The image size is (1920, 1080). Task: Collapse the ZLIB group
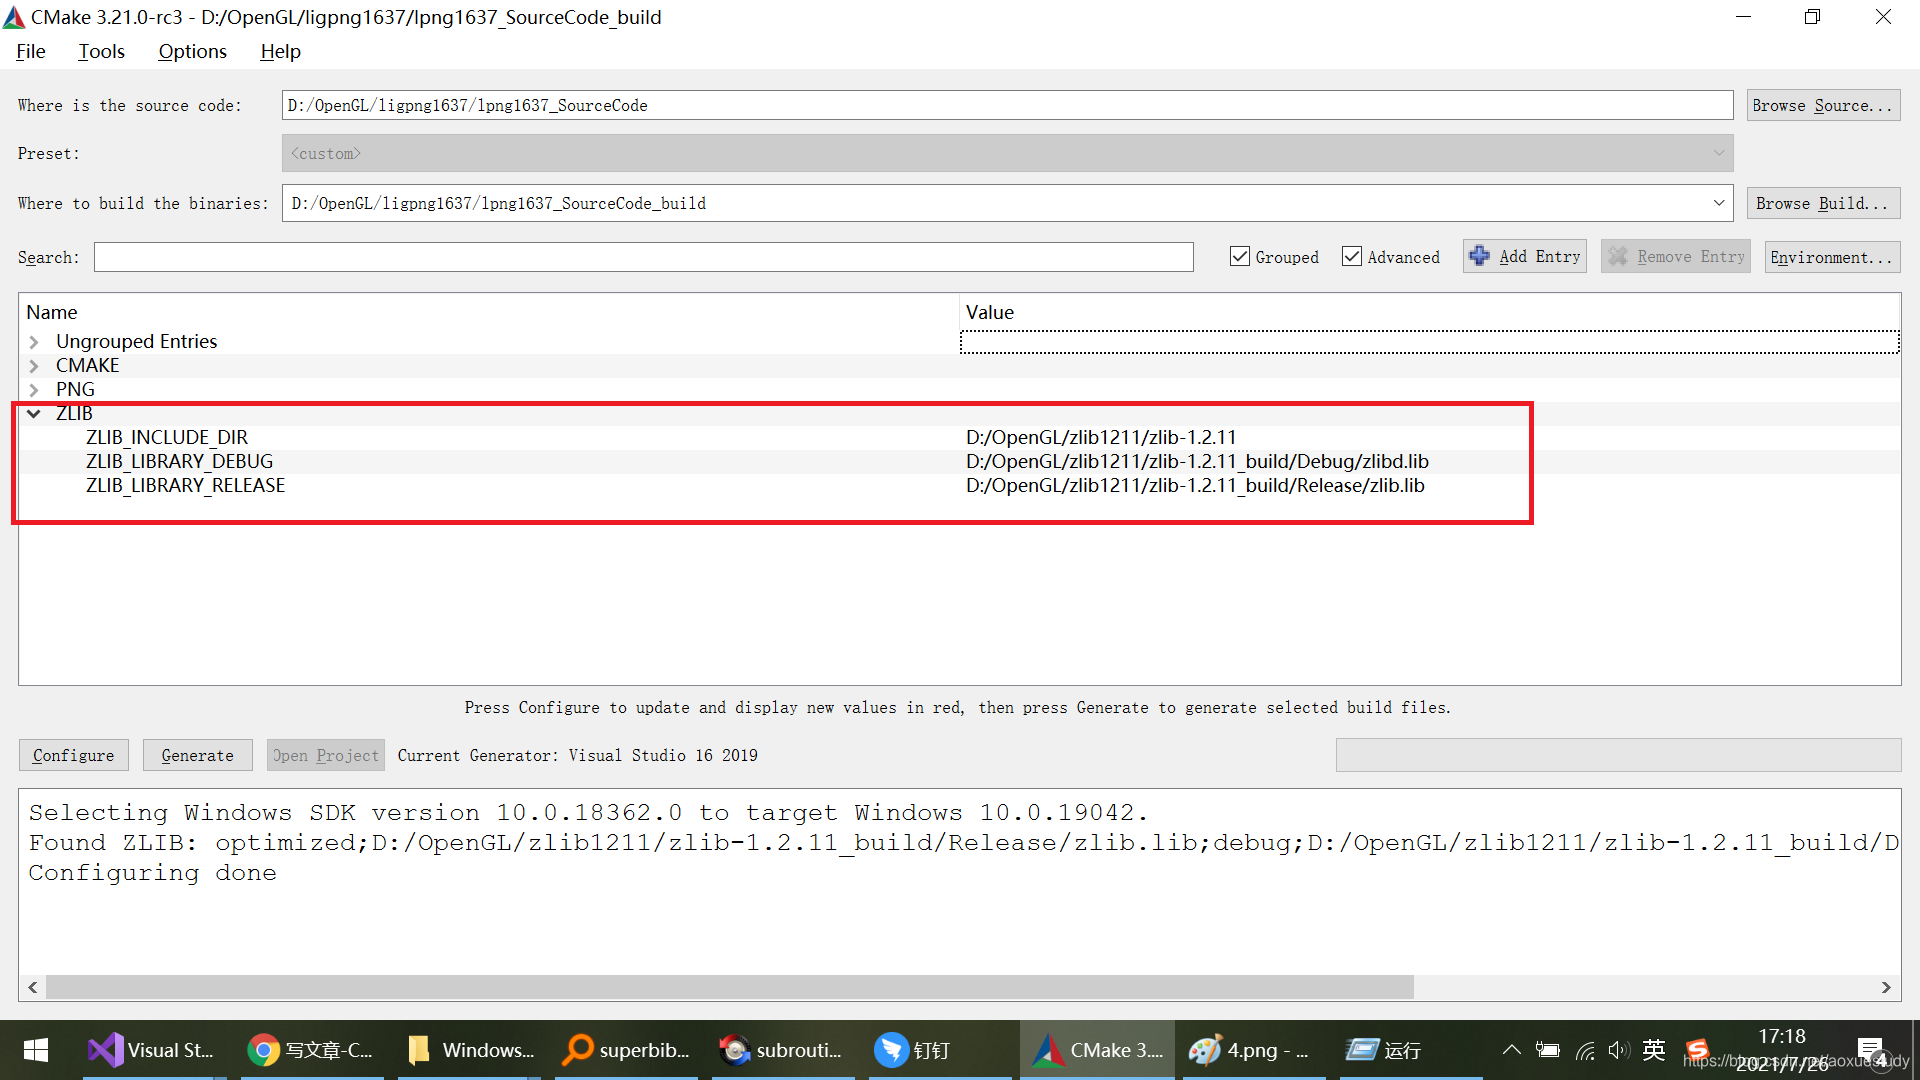[x=34, y=414]
